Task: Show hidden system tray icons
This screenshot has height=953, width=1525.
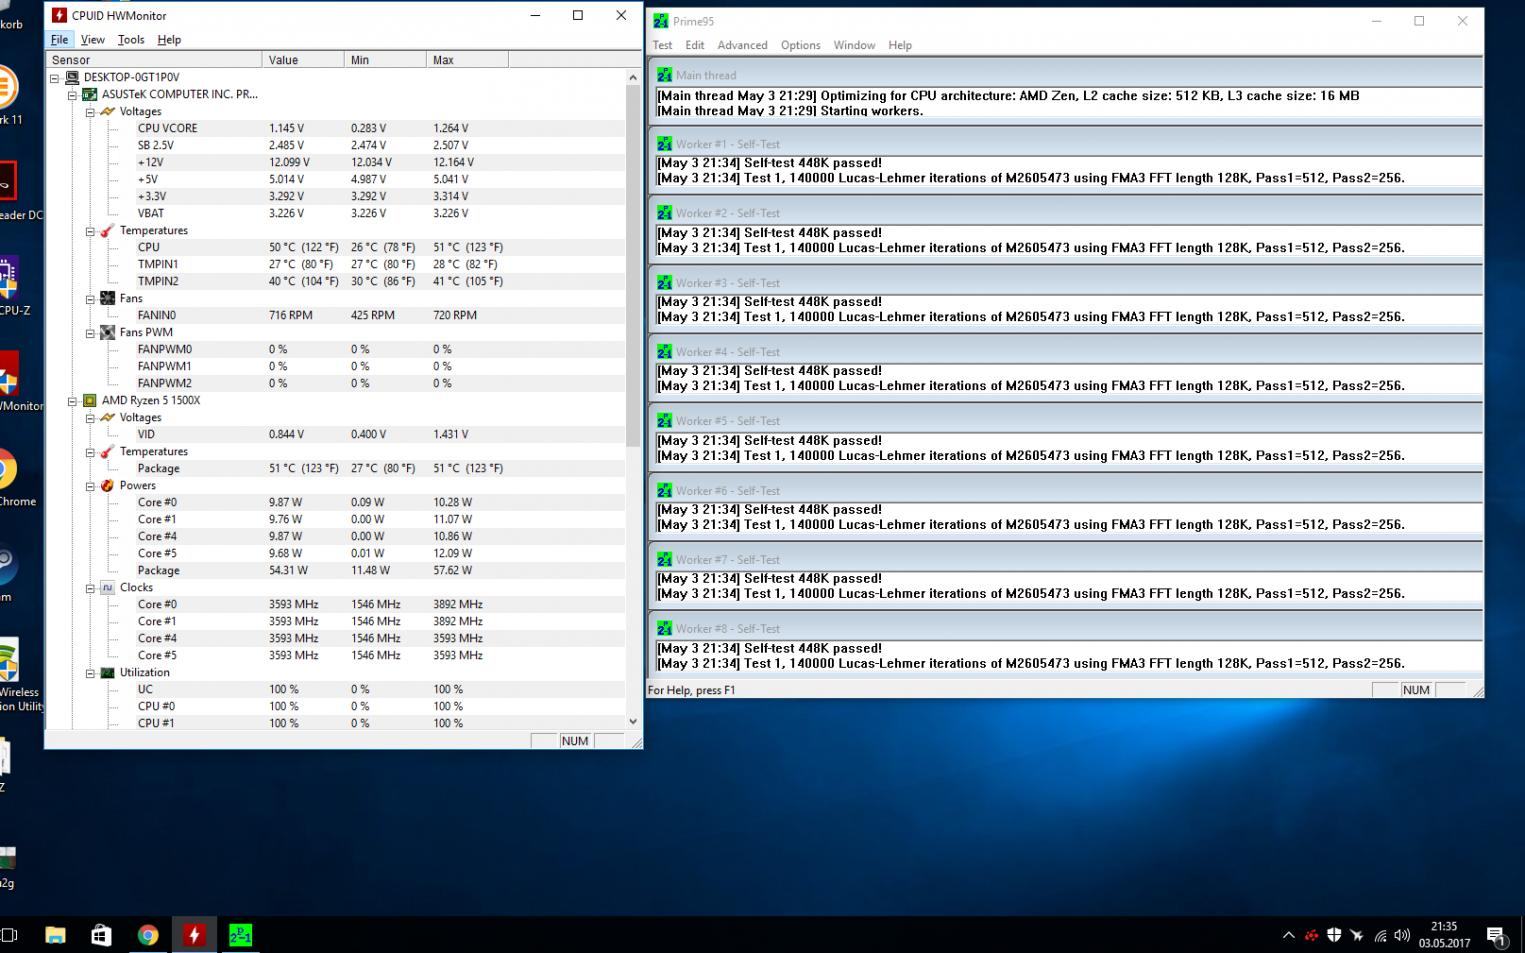Action: (1288, 936)
